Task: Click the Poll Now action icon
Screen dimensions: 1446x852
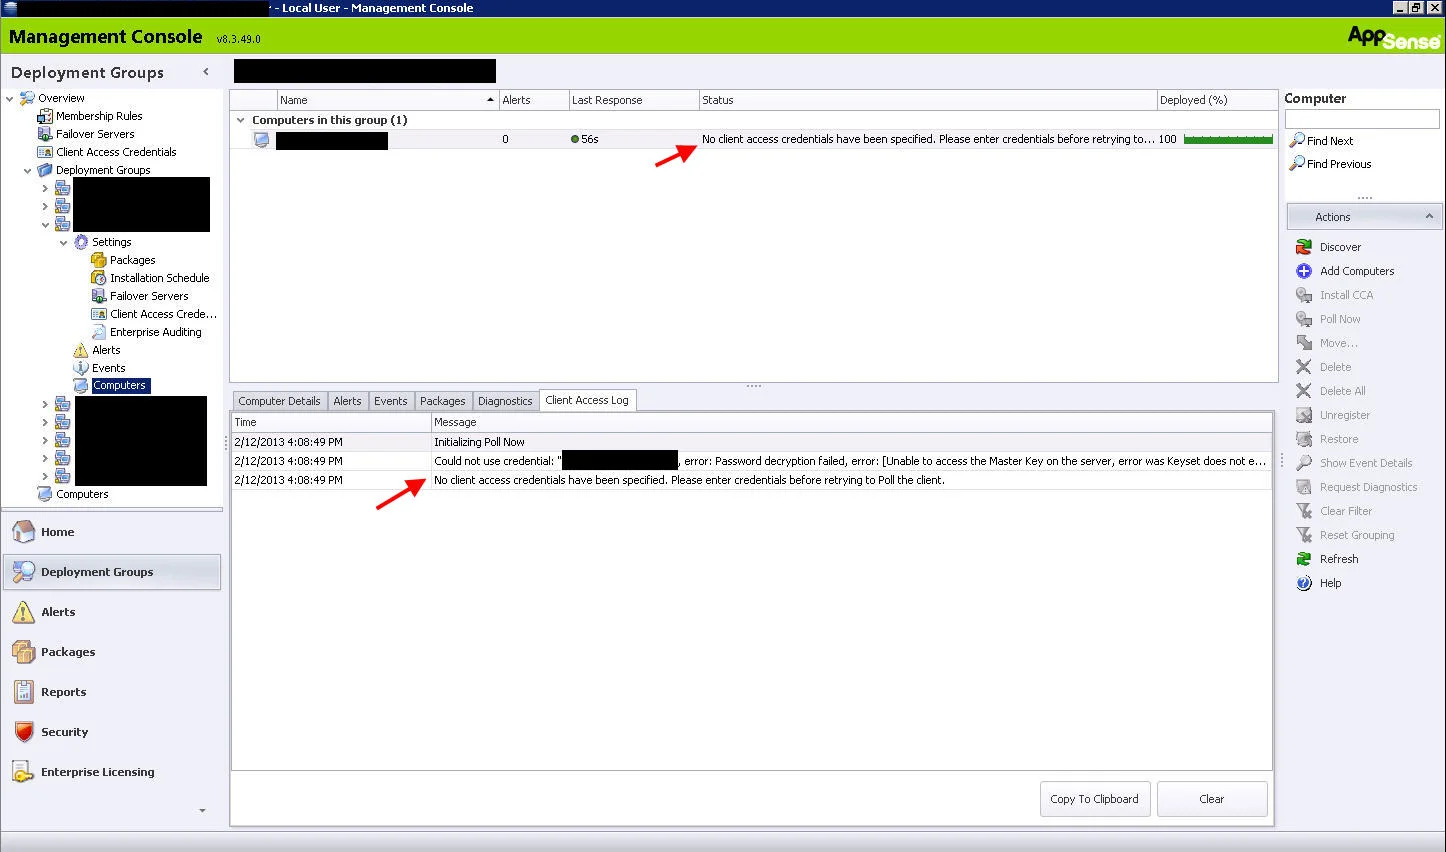Action: 1304,319
